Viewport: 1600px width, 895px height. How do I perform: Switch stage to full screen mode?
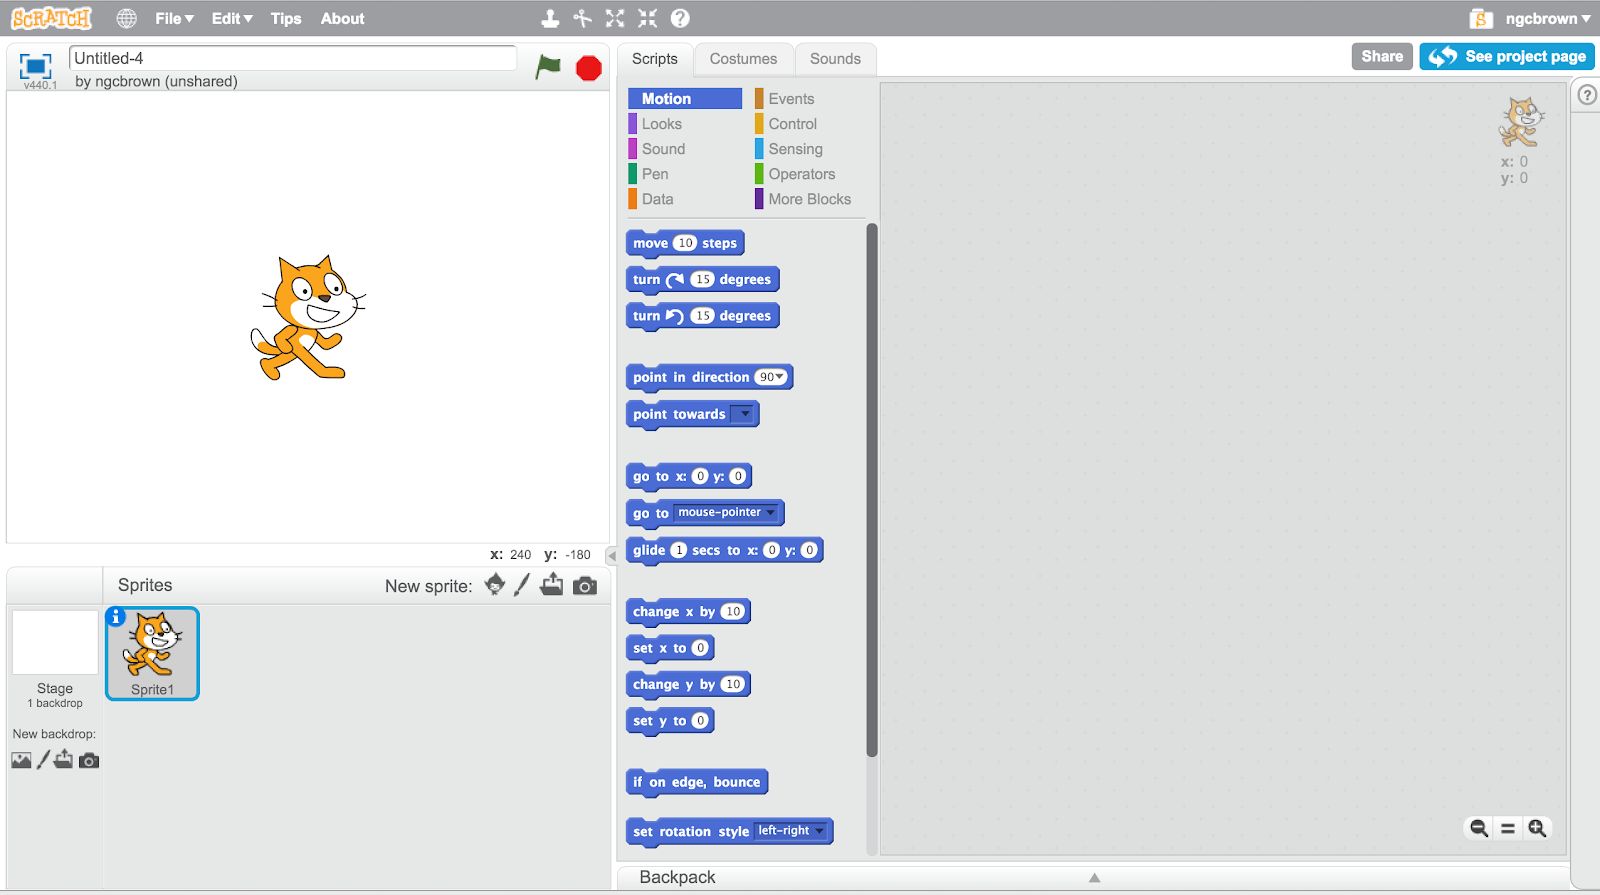[36, 66]
